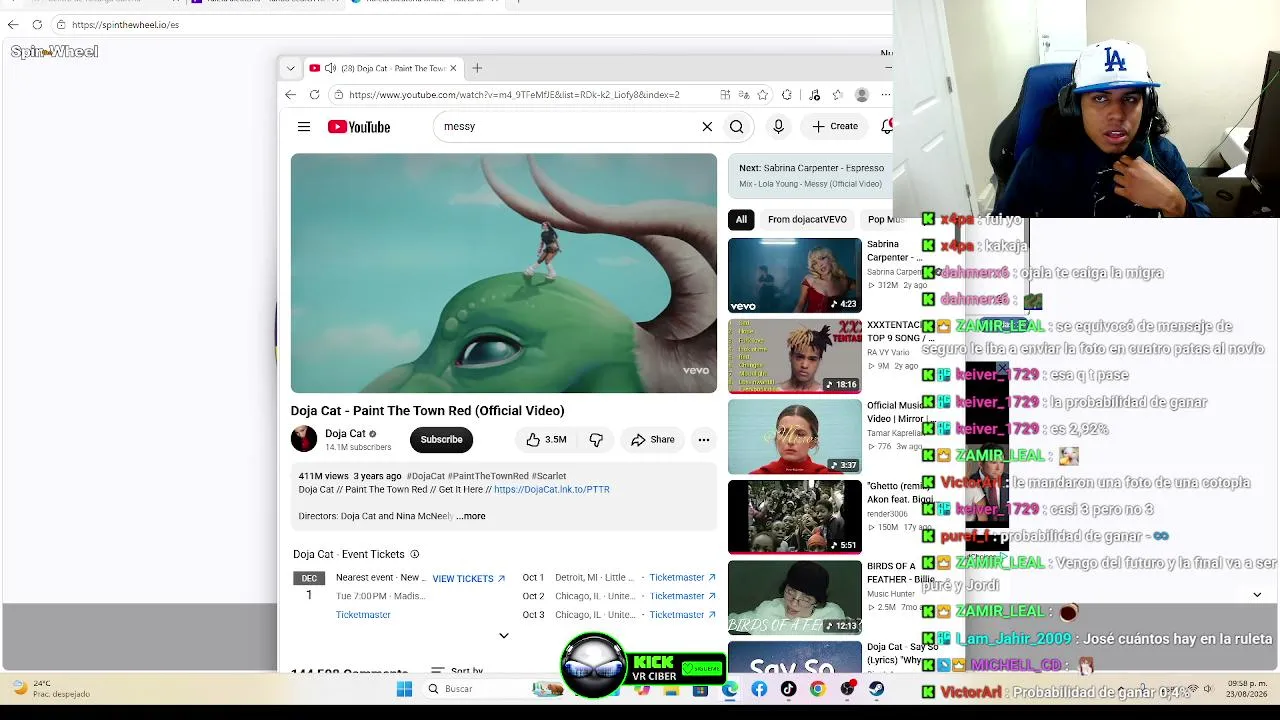Open Official Music Video Mirror thumbnail 3:37
Image resolution: width=1280 pixels, height=720 pixels.
click(x=794, y=437)
